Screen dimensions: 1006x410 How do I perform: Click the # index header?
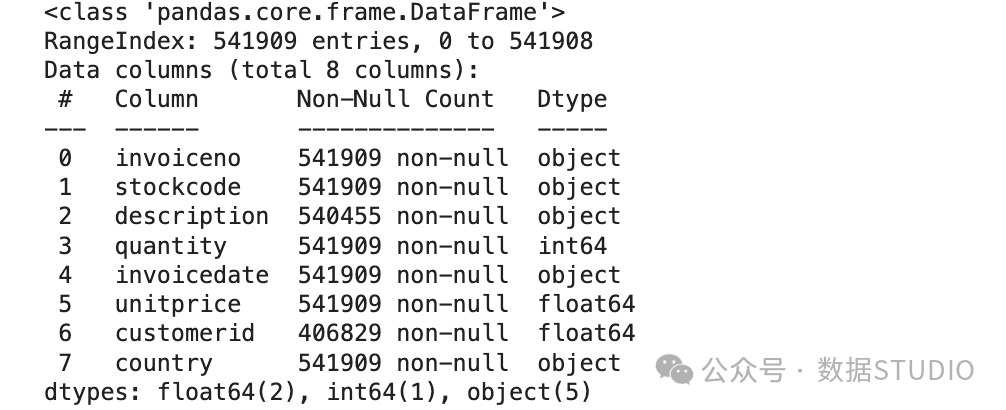pos(65,99)
